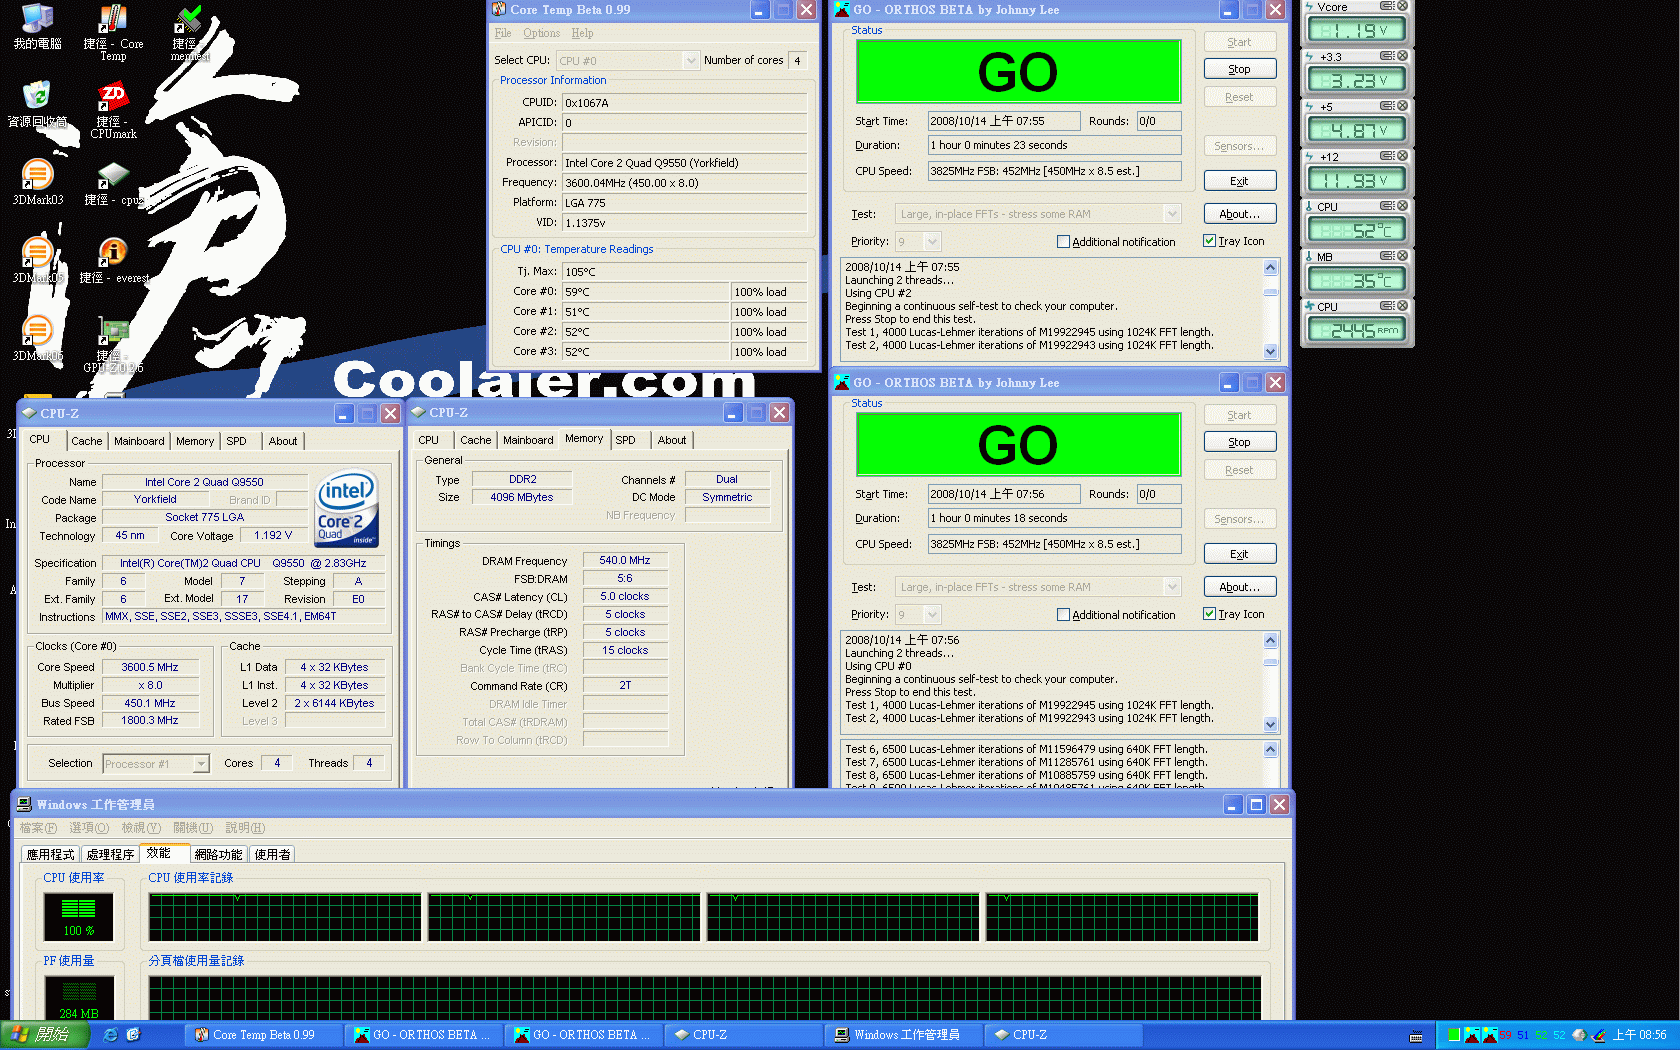
Task: Open the File menu in Core Temp
Action: pyautogui.click(x=502, y=33)
